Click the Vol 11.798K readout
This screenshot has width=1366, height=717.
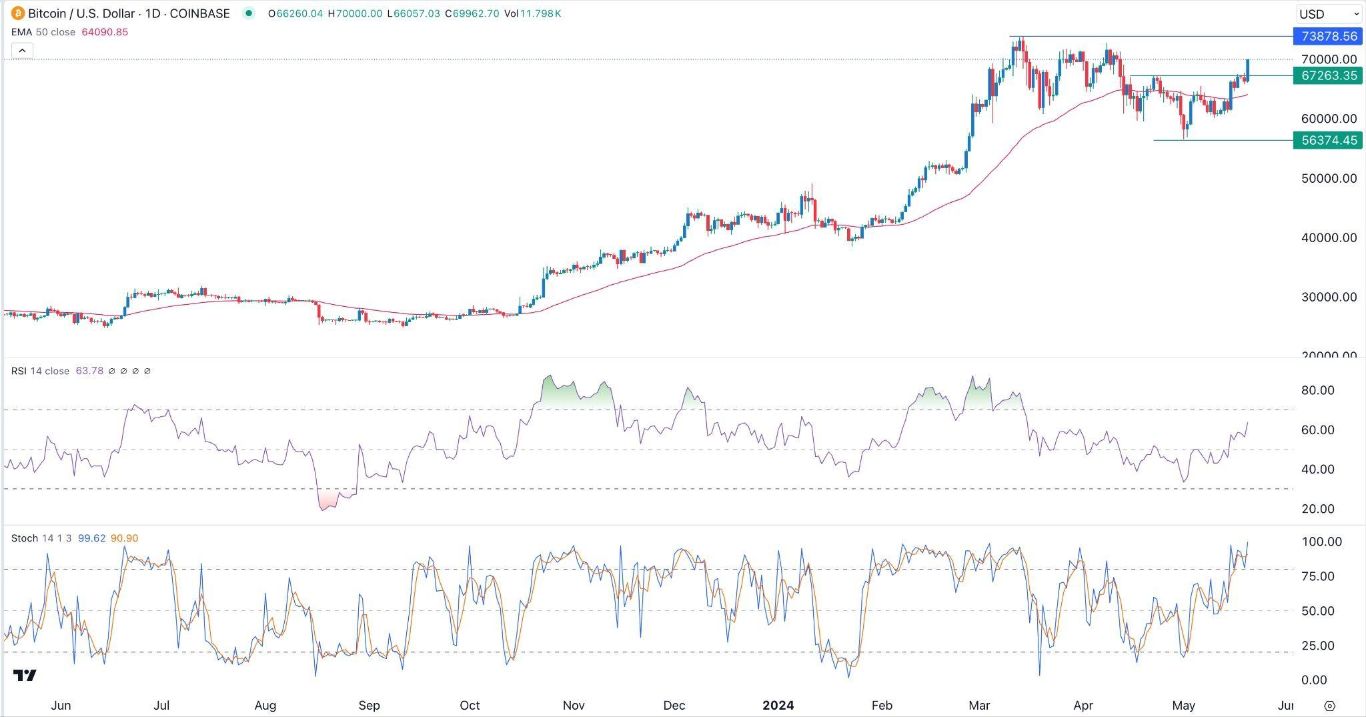click(540, 14)
